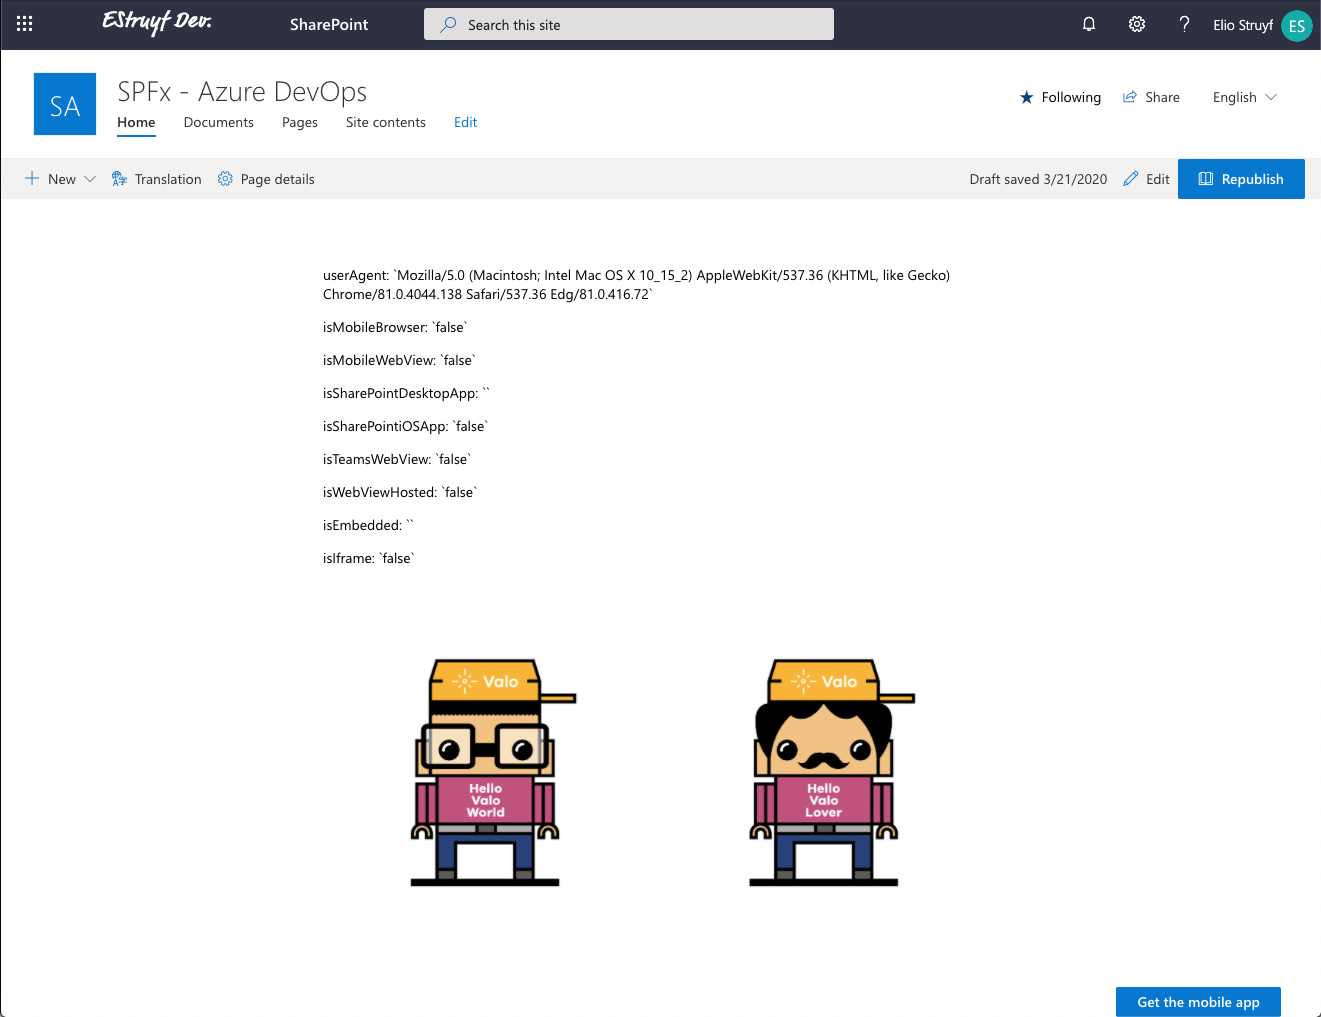Open the app launcher waffle icon
The height and width of the screenshot is (1017, 1321).
[25, 24]
